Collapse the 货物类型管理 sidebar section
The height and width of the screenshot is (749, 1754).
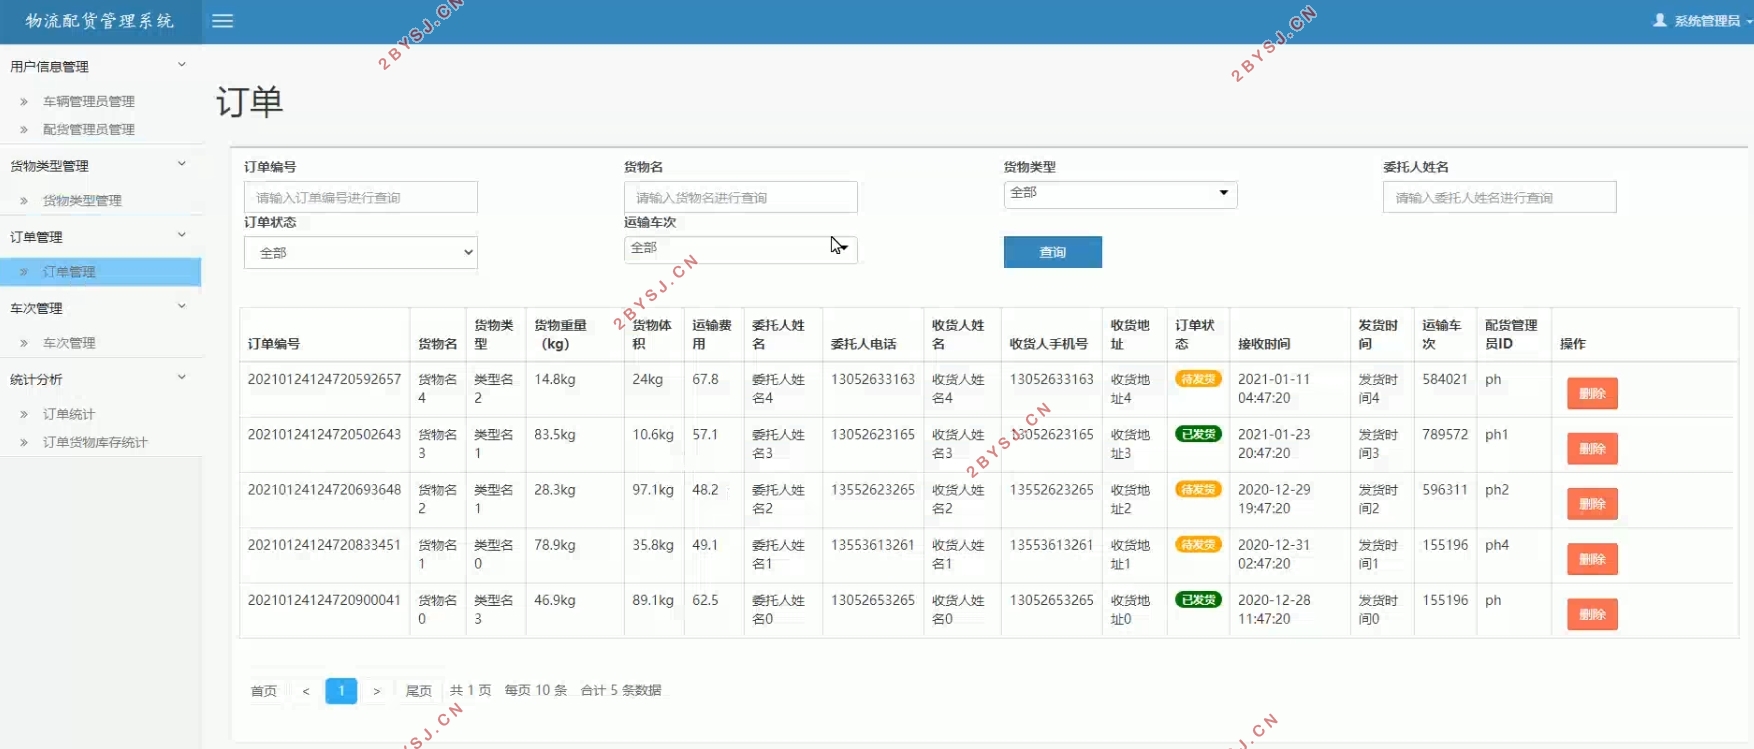click(x=100, y=165)
